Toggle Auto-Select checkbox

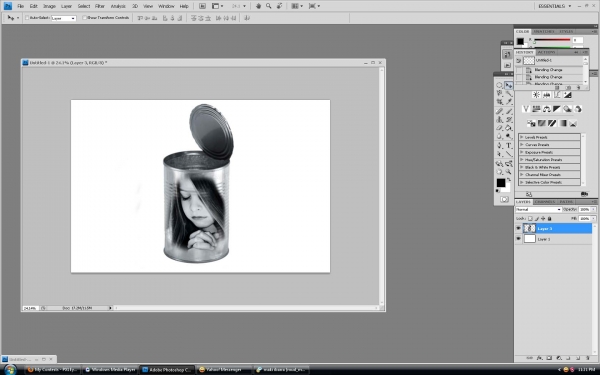(x=27, y=18)
